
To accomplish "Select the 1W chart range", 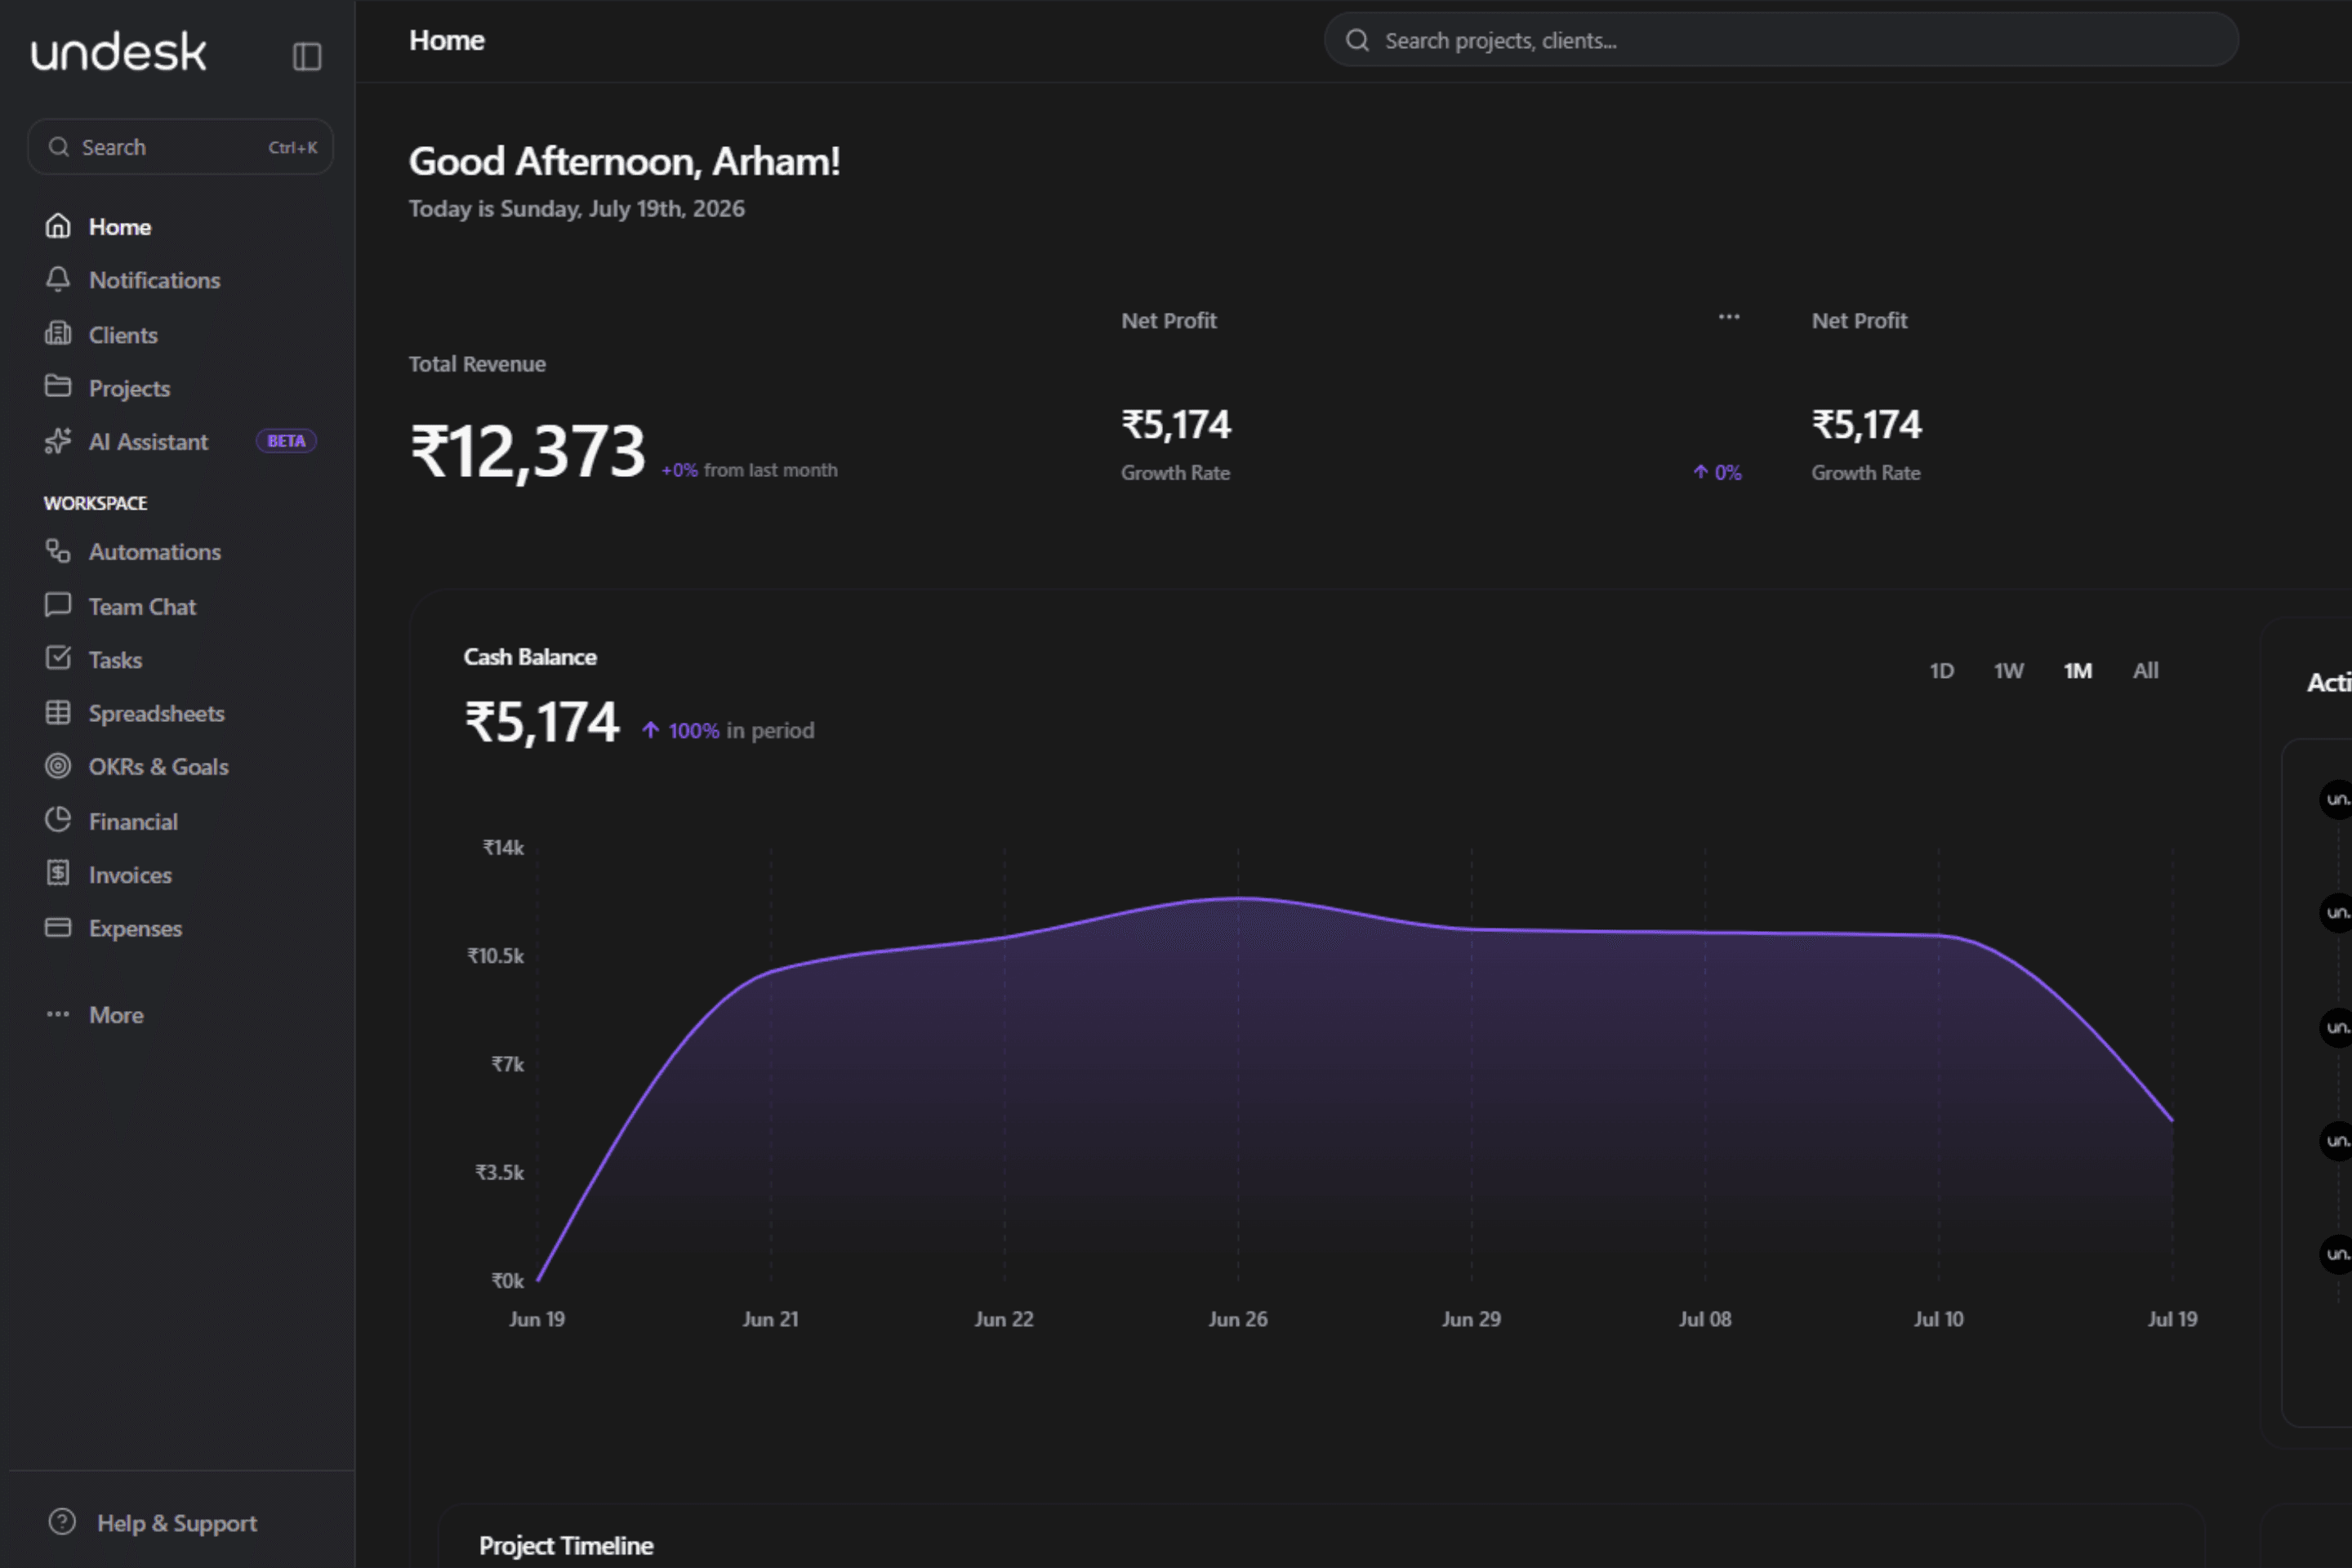I will pos(2008,671).
